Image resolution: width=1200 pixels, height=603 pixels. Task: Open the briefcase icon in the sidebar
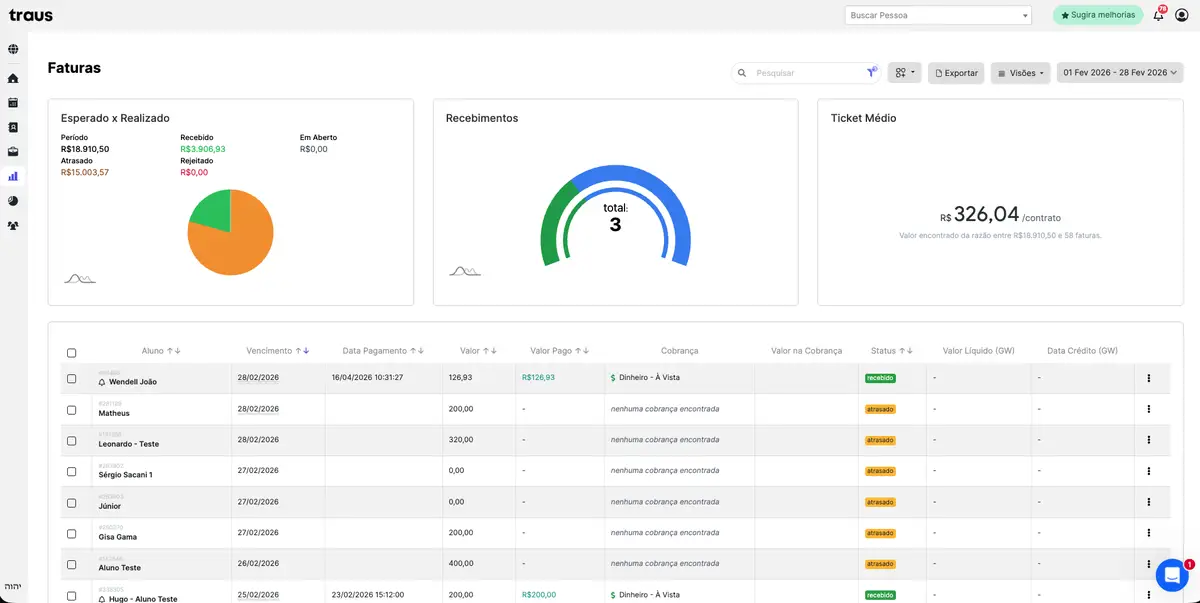(x=13, y=152)
